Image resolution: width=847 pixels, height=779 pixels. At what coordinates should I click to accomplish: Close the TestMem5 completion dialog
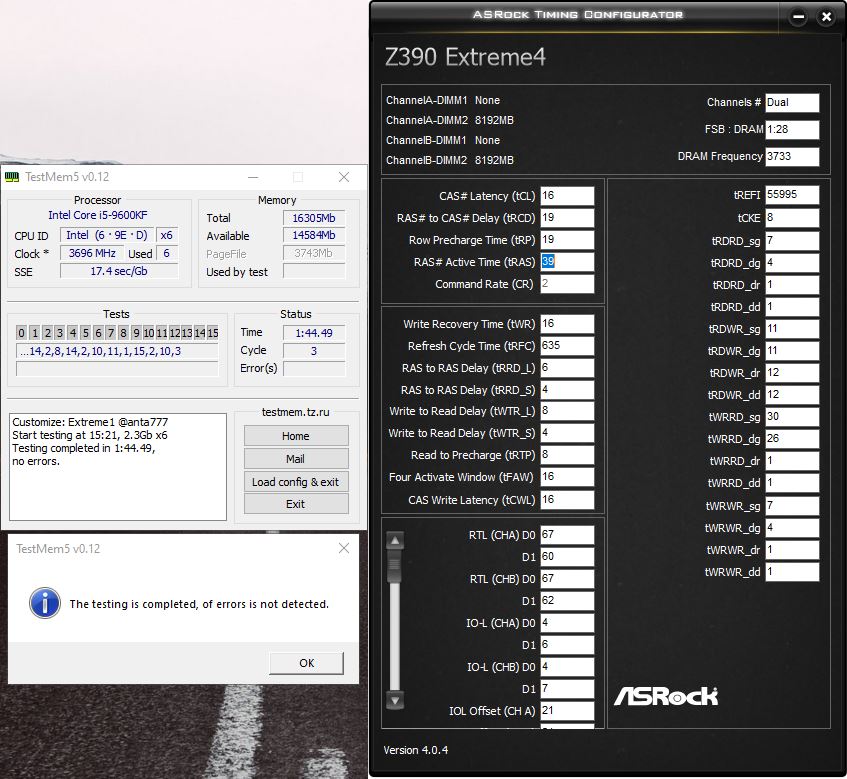(x=344, y=548)
